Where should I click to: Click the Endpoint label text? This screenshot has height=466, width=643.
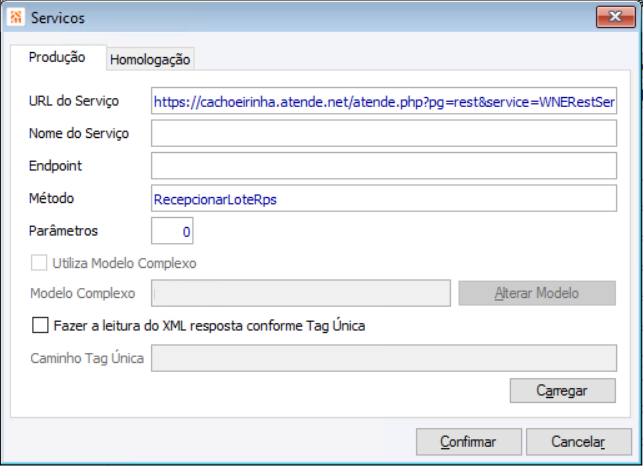click(56, 166)
